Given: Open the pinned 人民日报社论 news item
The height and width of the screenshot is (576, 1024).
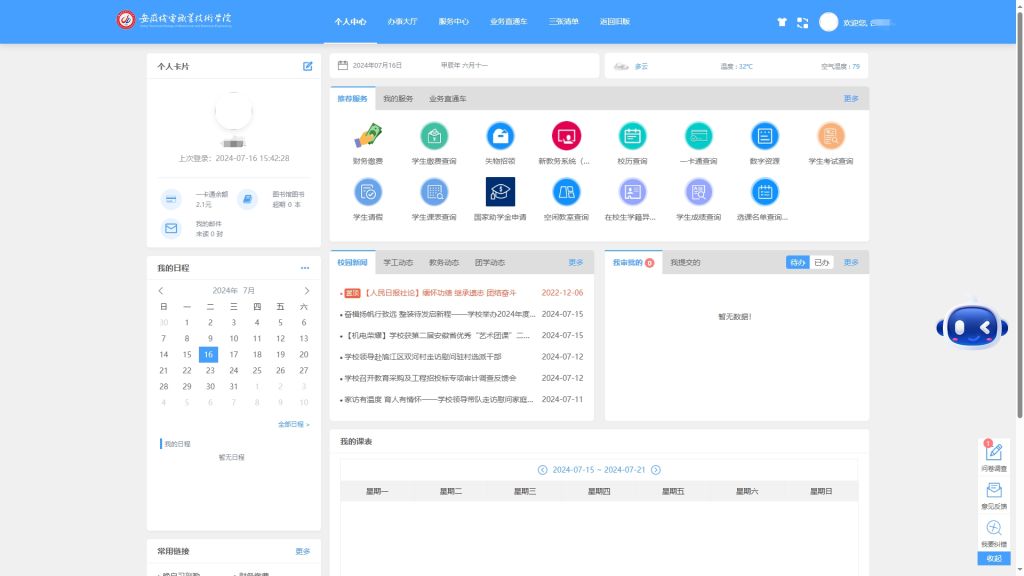Looking at the screenshot, I should point(440,293).
